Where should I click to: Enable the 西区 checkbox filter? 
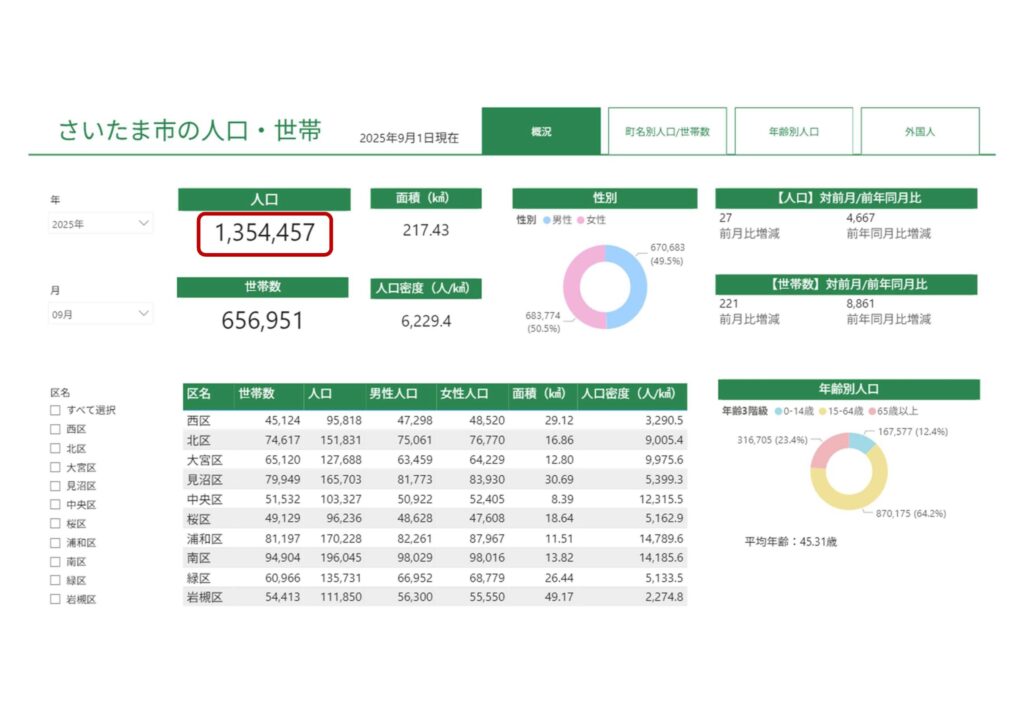pos(56,429)
